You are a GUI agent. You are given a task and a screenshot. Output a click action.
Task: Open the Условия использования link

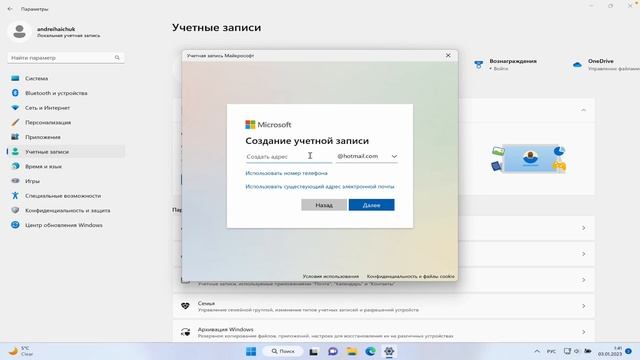click(331, 276)
